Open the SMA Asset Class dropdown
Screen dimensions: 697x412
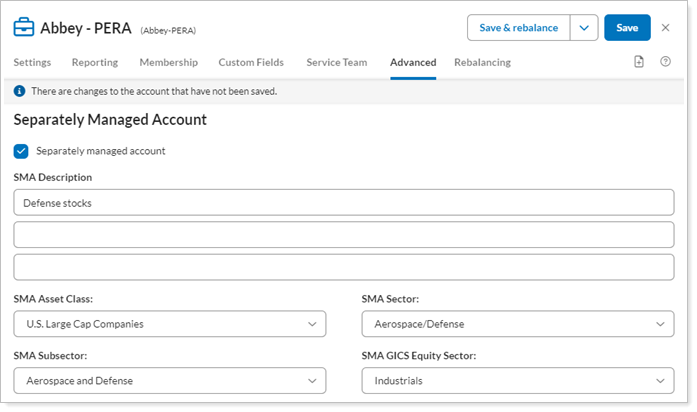click(170, 324)
